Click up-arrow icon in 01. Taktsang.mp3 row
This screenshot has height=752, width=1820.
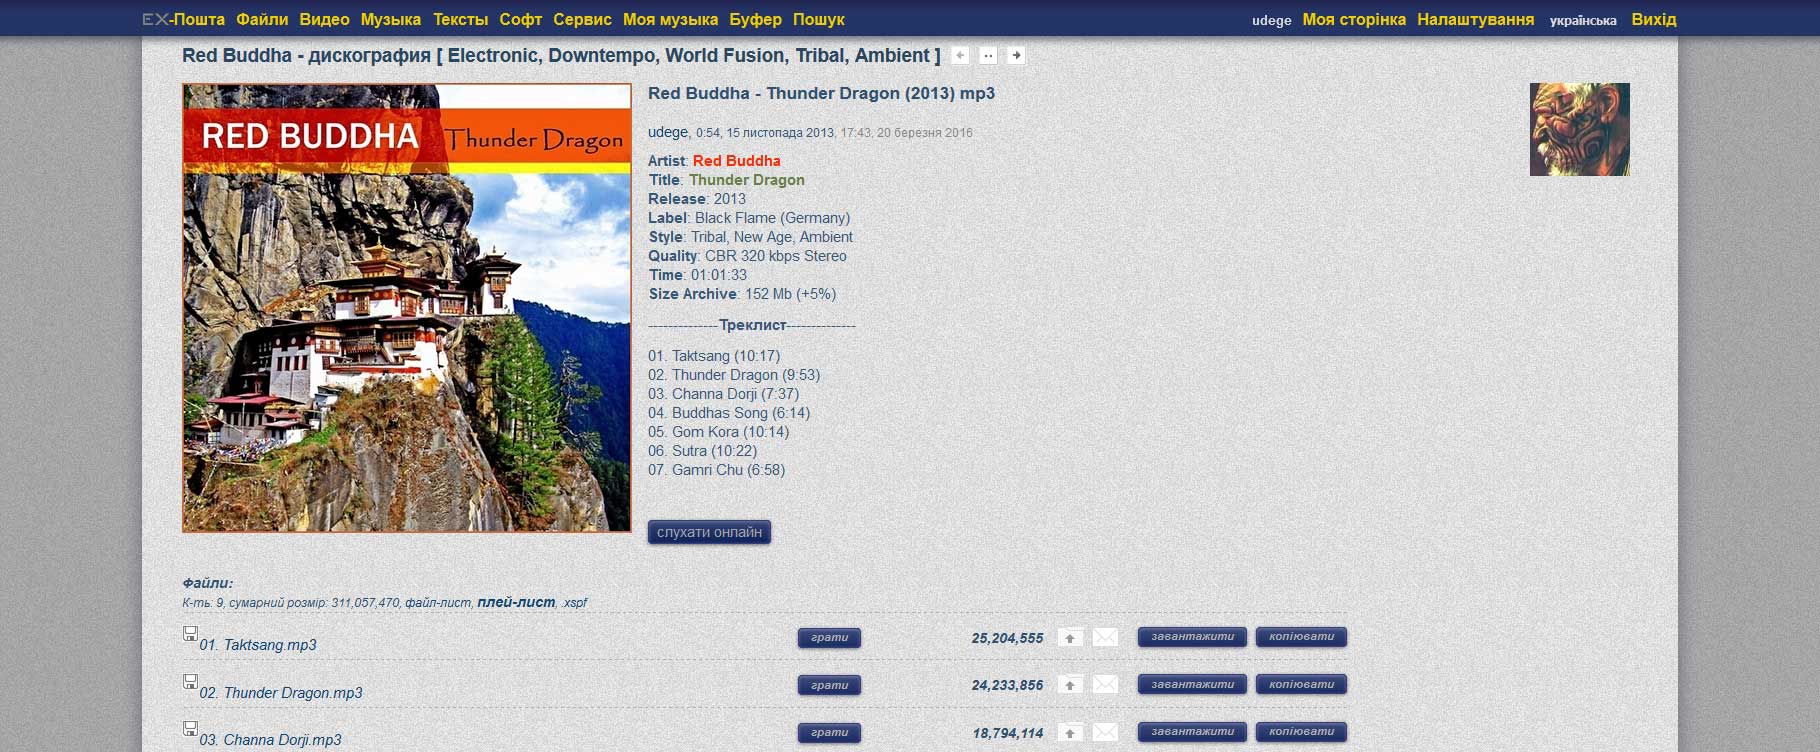coord(1070,637)
